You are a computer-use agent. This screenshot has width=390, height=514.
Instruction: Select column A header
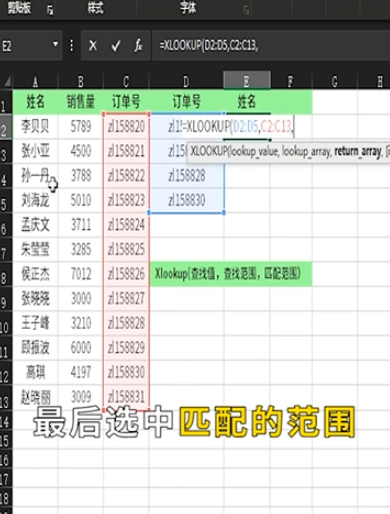coord(35,81)
